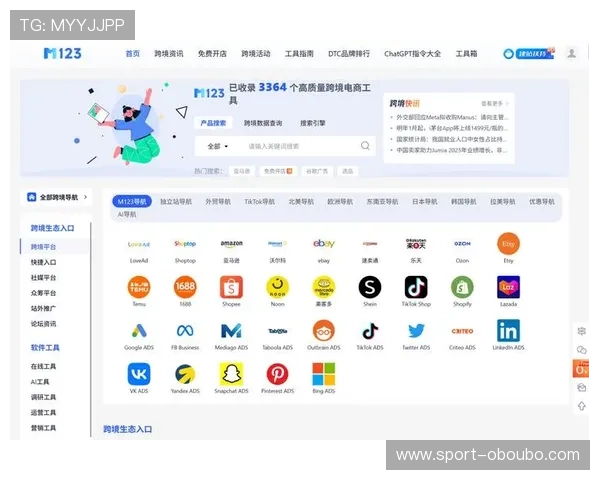Select the 跨境资讯 nav item

169,54
